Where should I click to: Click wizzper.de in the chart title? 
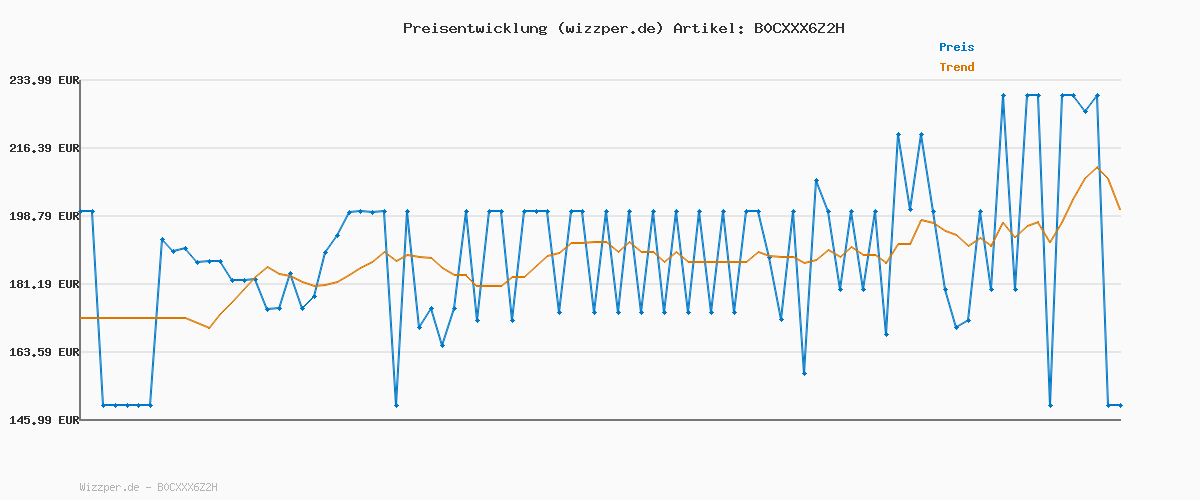click(x=609, y=28)
